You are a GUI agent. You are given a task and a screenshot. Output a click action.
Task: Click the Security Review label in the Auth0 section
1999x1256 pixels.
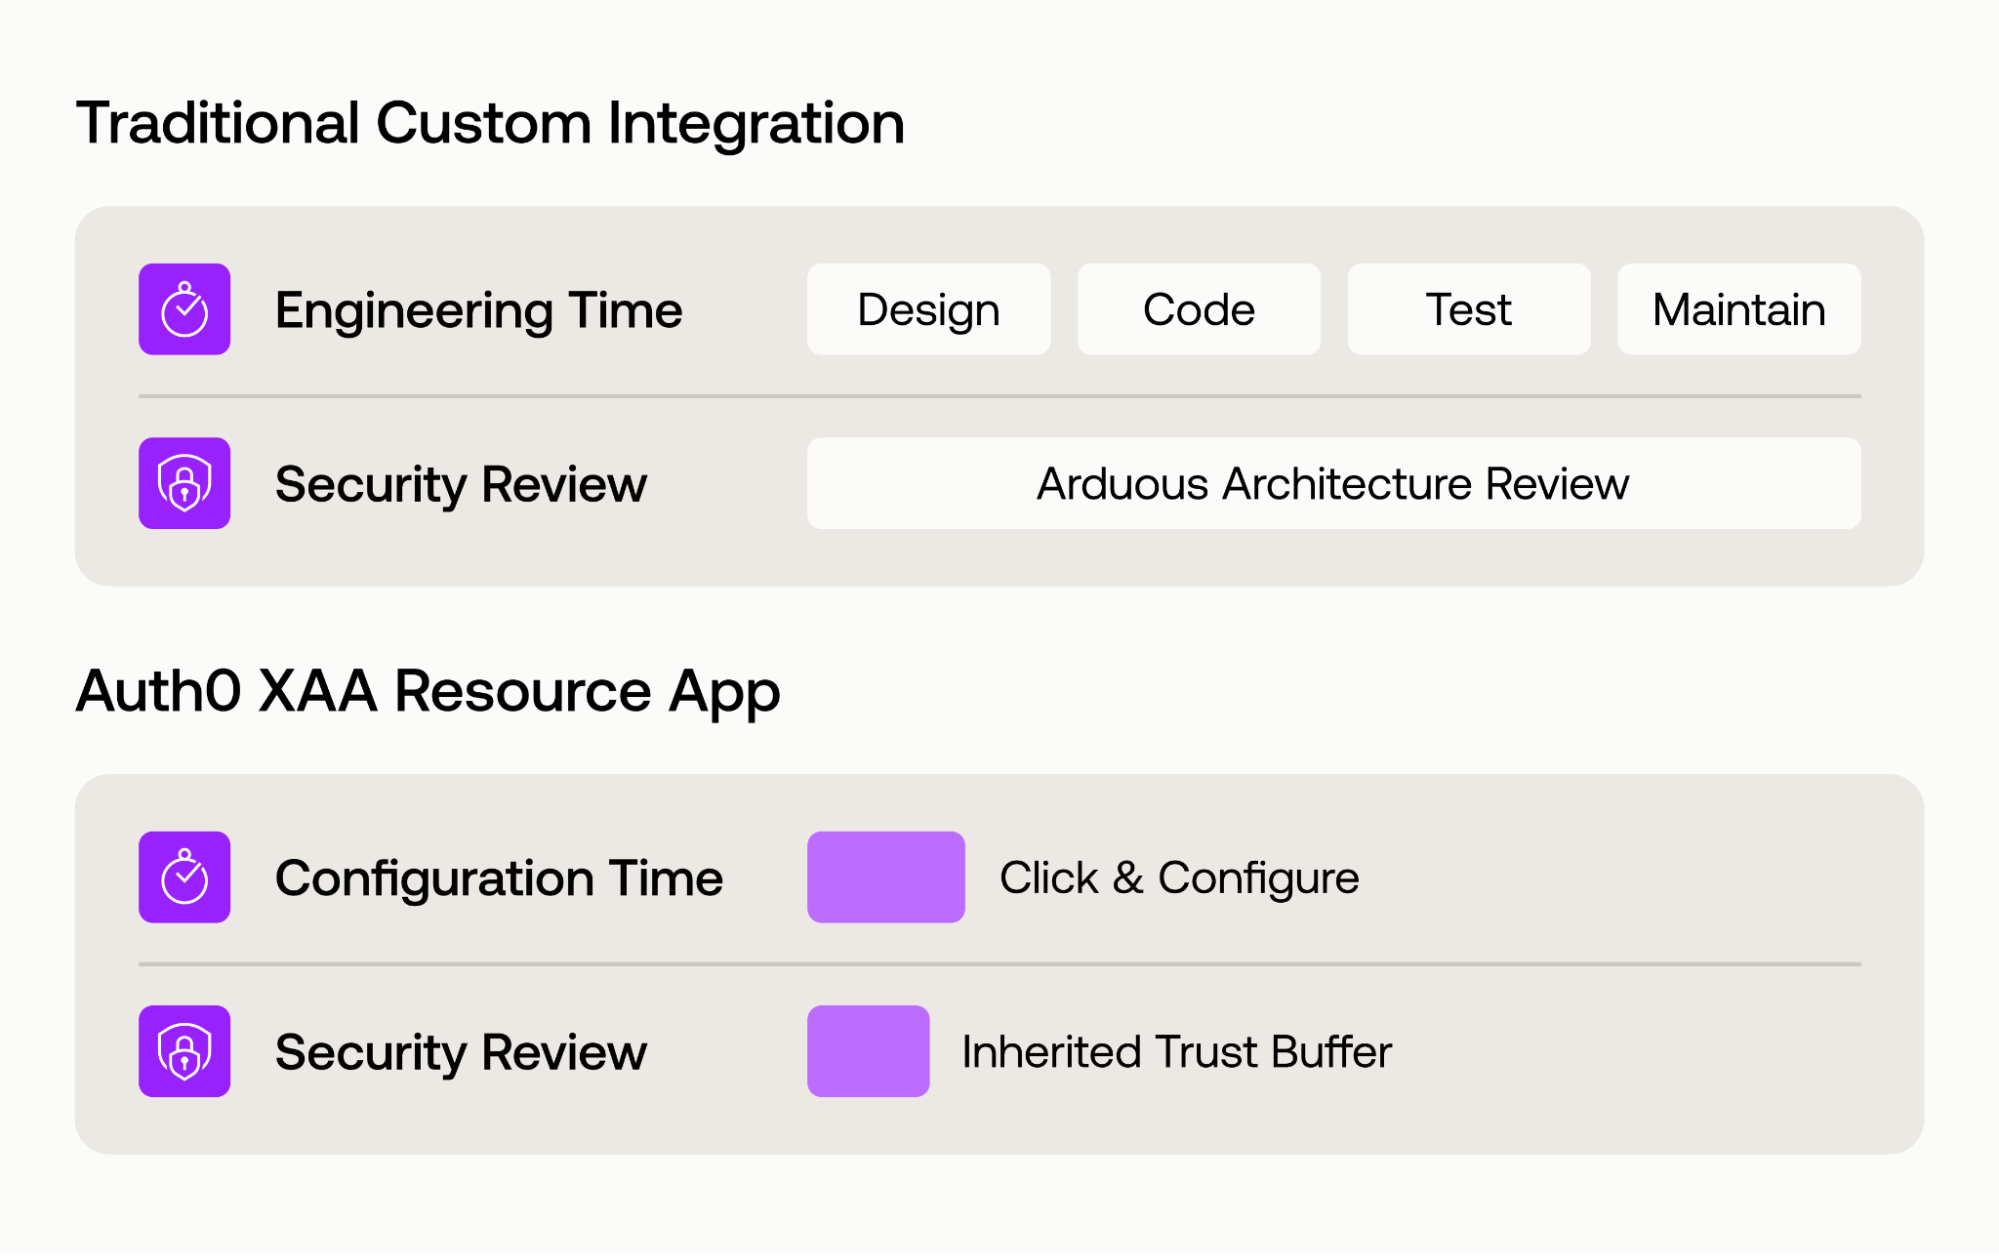click(461, 1052)
